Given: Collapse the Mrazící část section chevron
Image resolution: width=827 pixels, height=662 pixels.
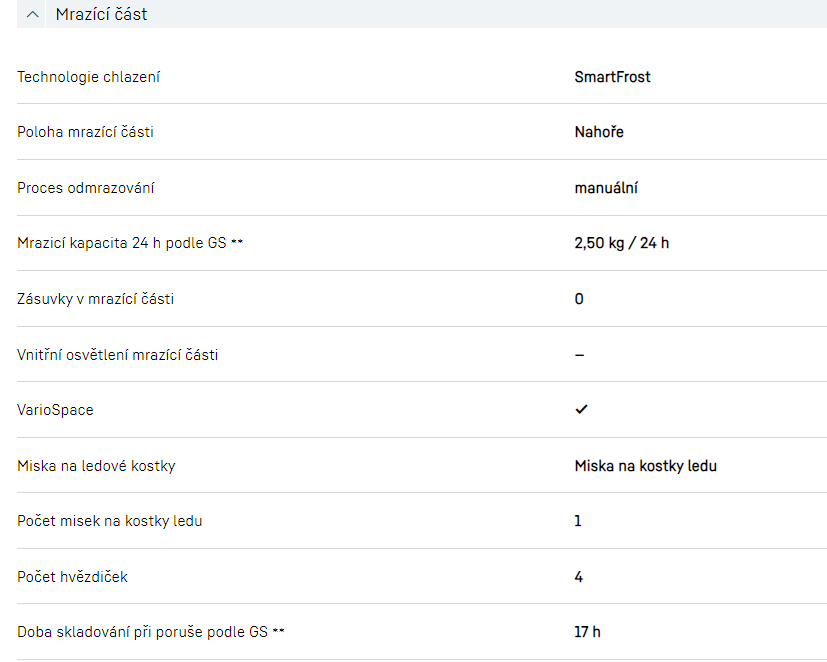Looking at the screenshot, I should pyautogui.click(x=33, y=15).
